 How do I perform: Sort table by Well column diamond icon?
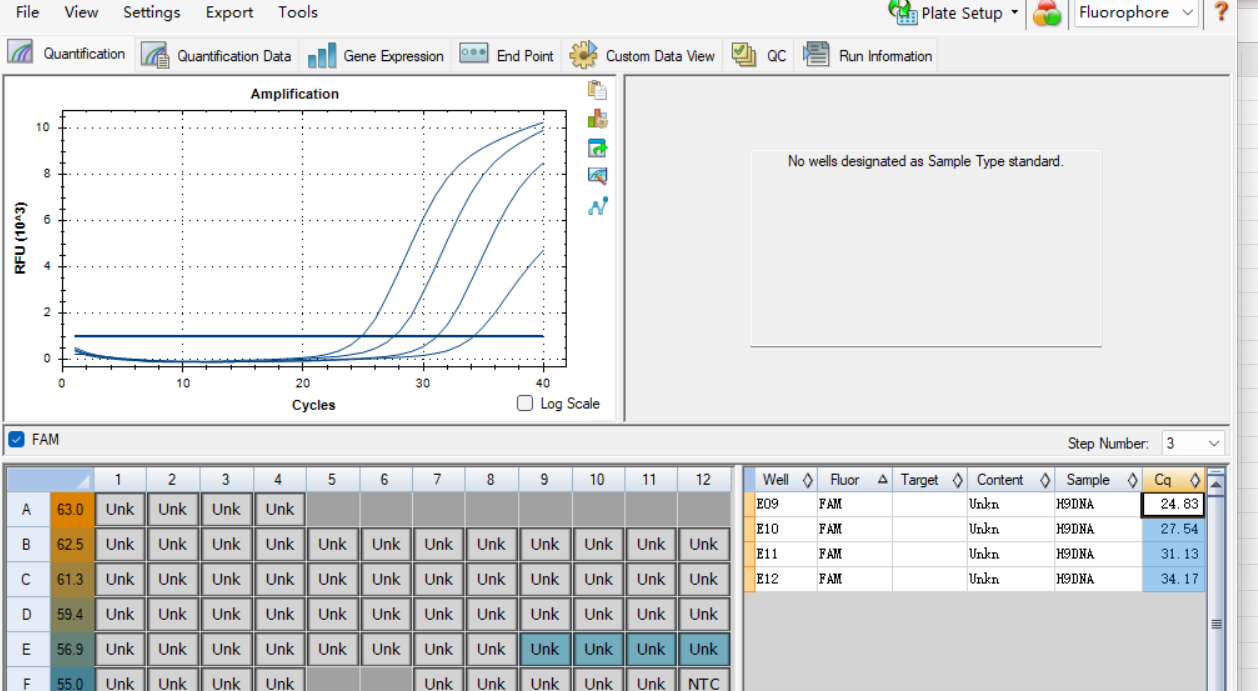pyautogui.click(x=808, y=480)
